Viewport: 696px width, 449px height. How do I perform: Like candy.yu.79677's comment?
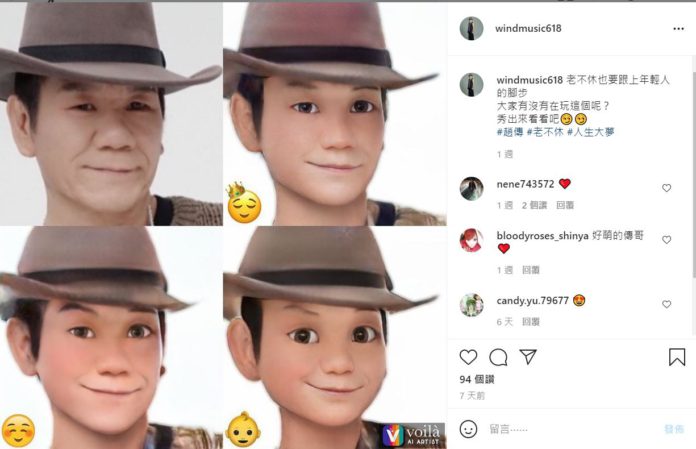(x=666, y=304)
